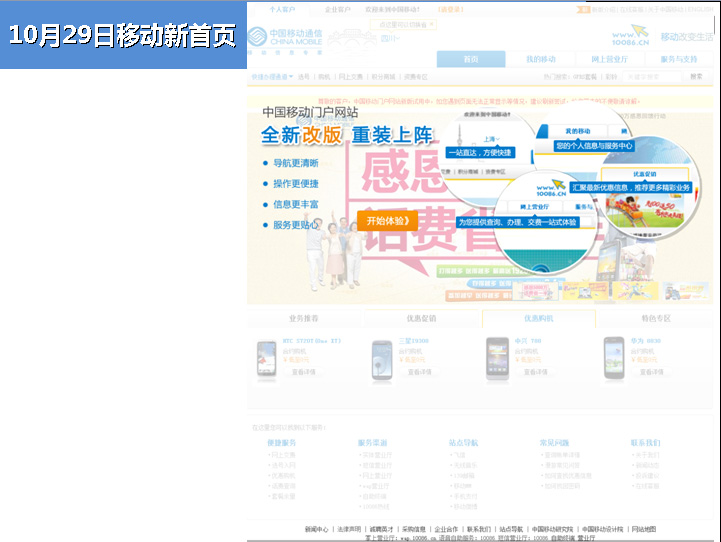Switch to the 企业客户 tab
Screen dimensions: 721x542
click(338, 9)
